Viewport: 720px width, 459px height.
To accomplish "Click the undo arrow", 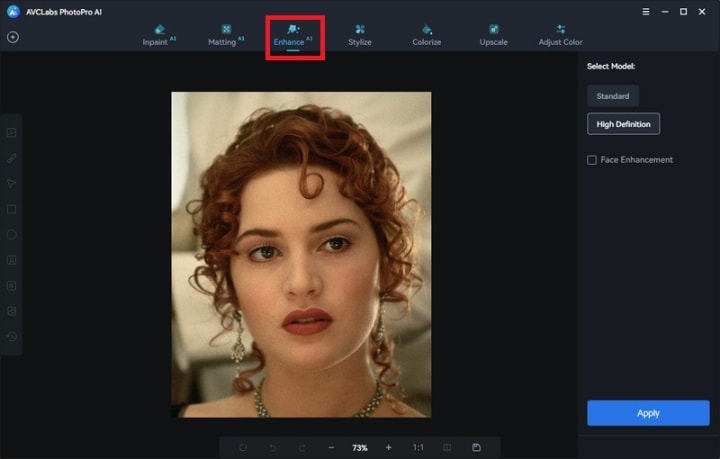I will pyautogui.click(x=272, y=447).
